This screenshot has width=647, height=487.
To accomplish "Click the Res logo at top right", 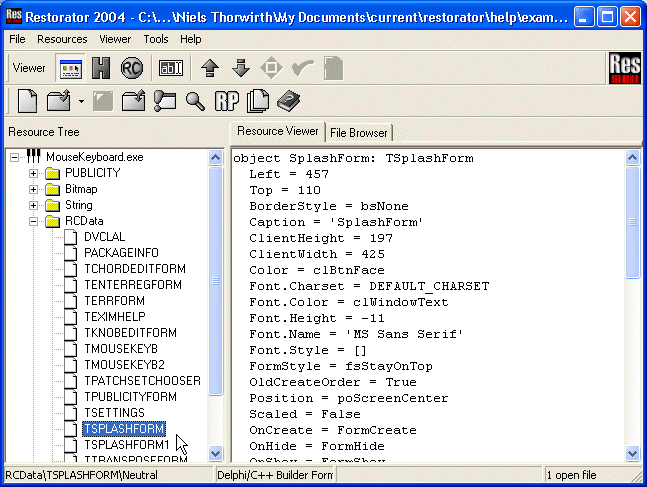I will click(625, 68).
